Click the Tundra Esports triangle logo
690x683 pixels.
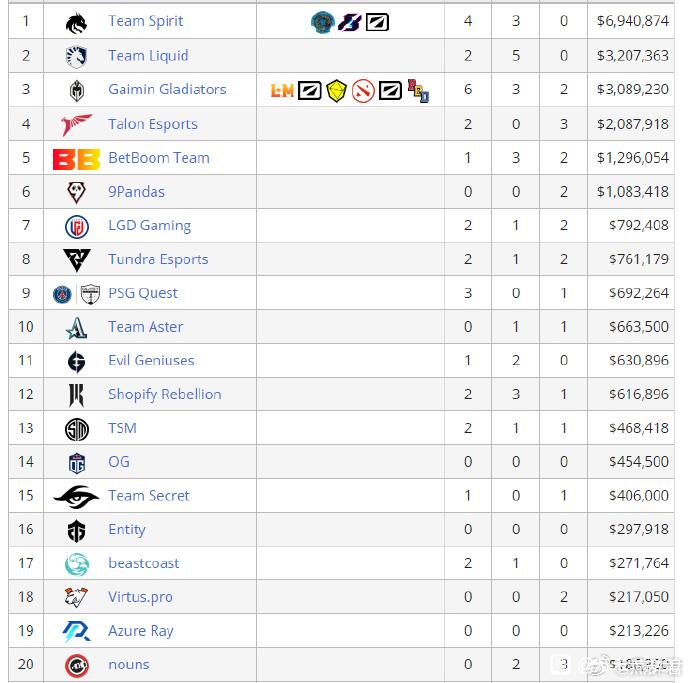point(77,260)
